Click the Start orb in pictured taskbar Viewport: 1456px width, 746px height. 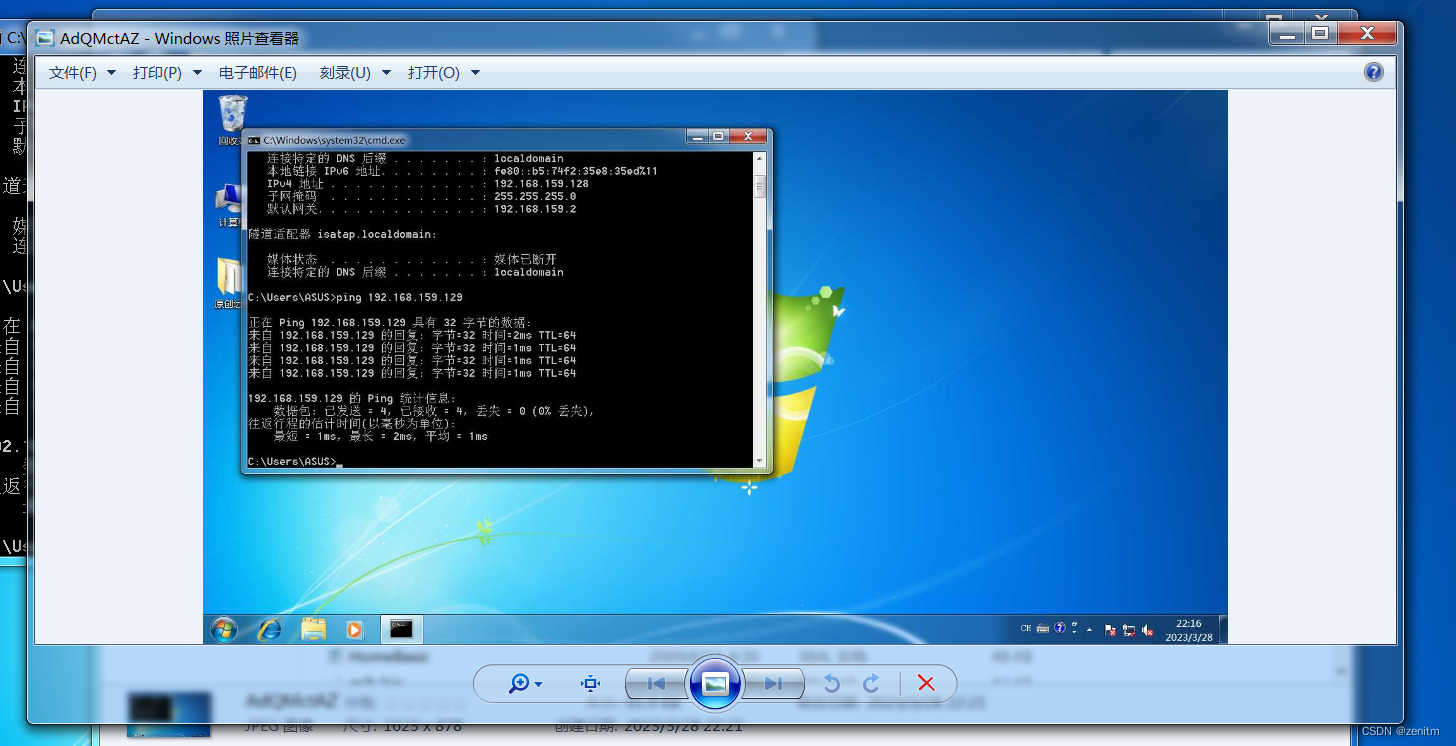(x=224, y=629)
